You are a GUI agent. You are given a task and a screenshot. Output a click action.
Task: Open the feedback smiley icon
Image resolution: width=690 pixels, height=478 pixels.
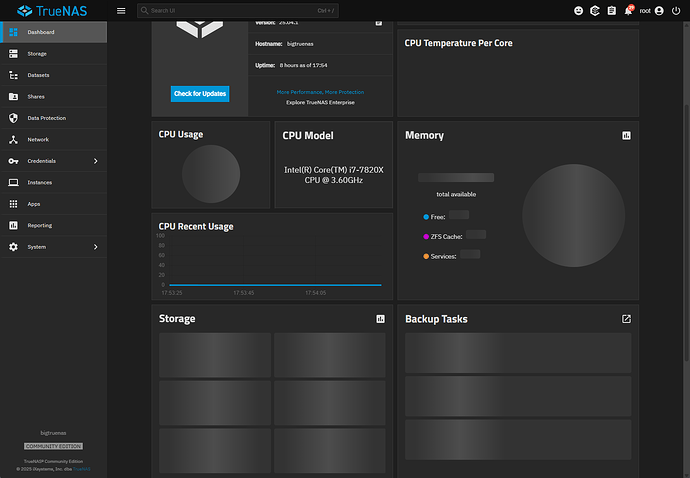click(578, 11)
